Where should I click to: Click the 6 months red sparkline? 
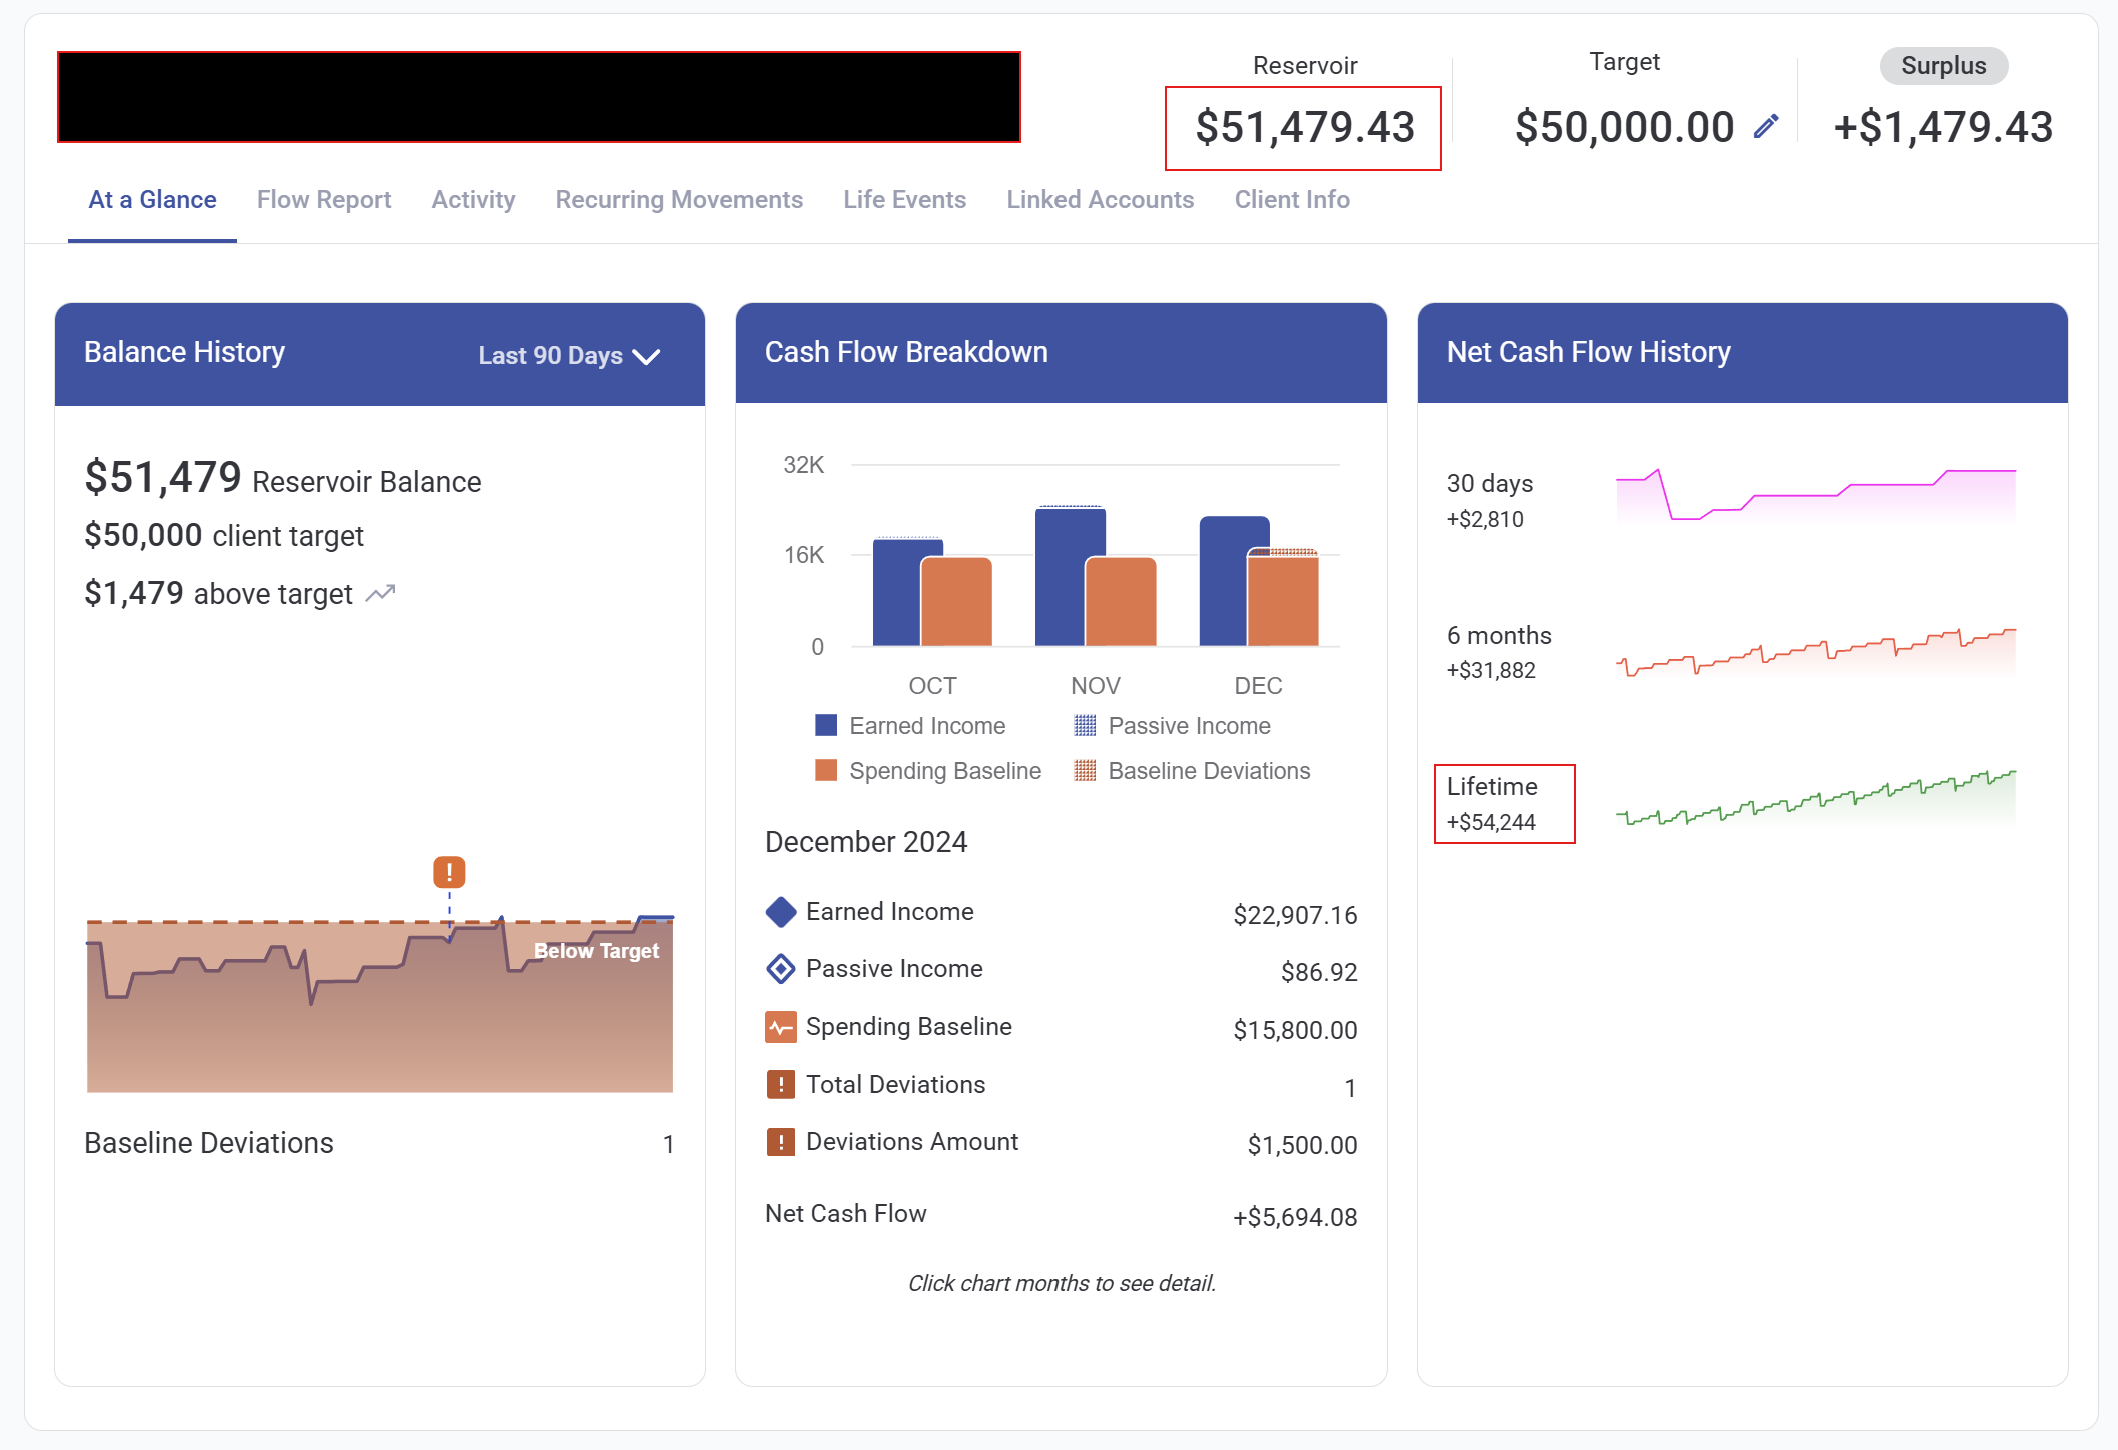point(1816,652)
